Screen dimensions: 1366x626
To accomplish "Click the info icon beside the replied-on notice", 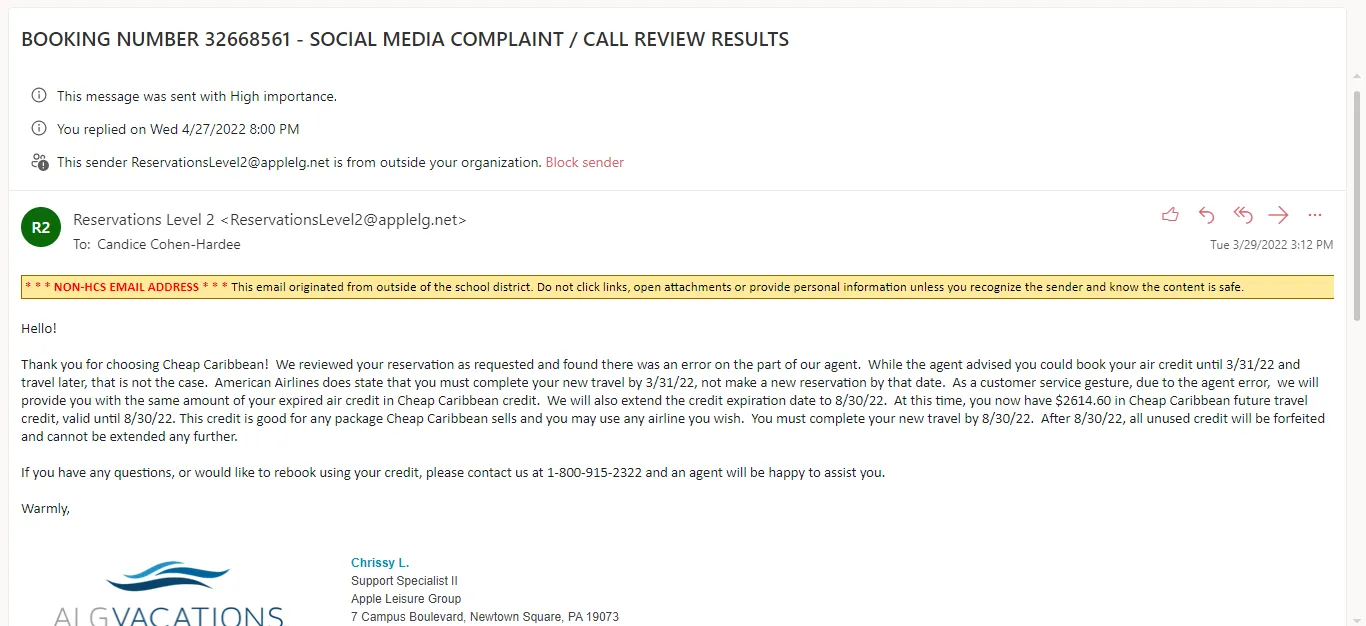I will (39, 129).
